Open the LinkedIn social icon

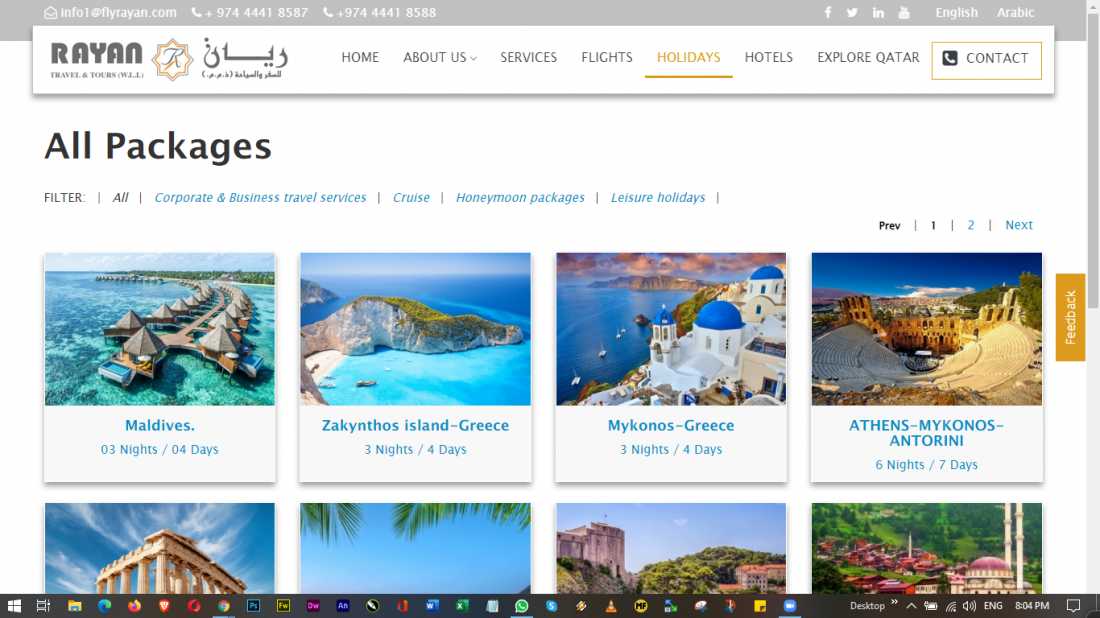point(878,13)
